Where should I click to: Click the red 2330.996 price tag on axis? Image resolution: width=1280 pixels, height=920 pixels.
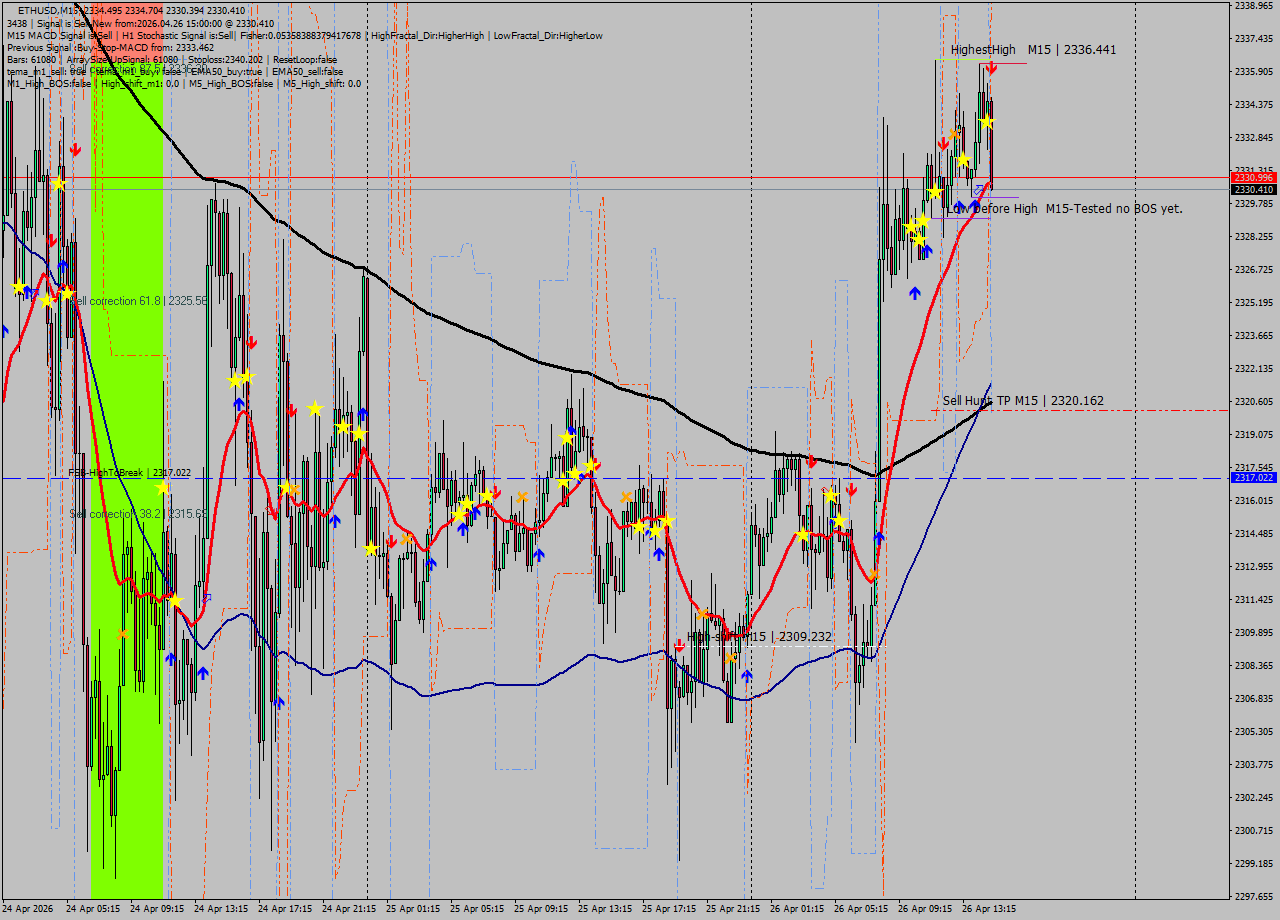1252,177
